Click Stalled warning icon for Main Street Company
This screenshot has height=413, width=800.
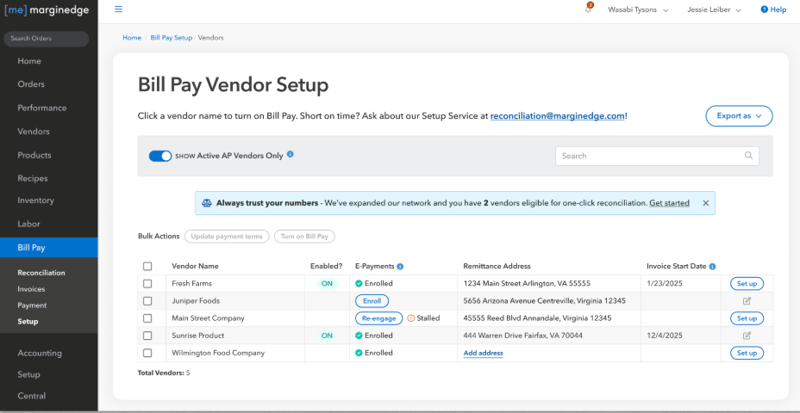coord(411,318)
